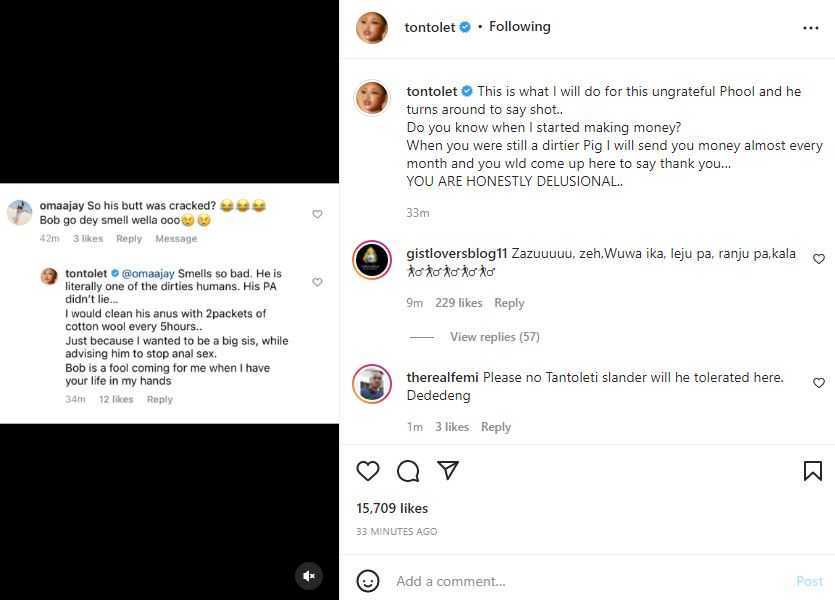The image size is (835, 600).
Task: View 229 likes on gistloversblog11's comment
Action: (458, 303)
